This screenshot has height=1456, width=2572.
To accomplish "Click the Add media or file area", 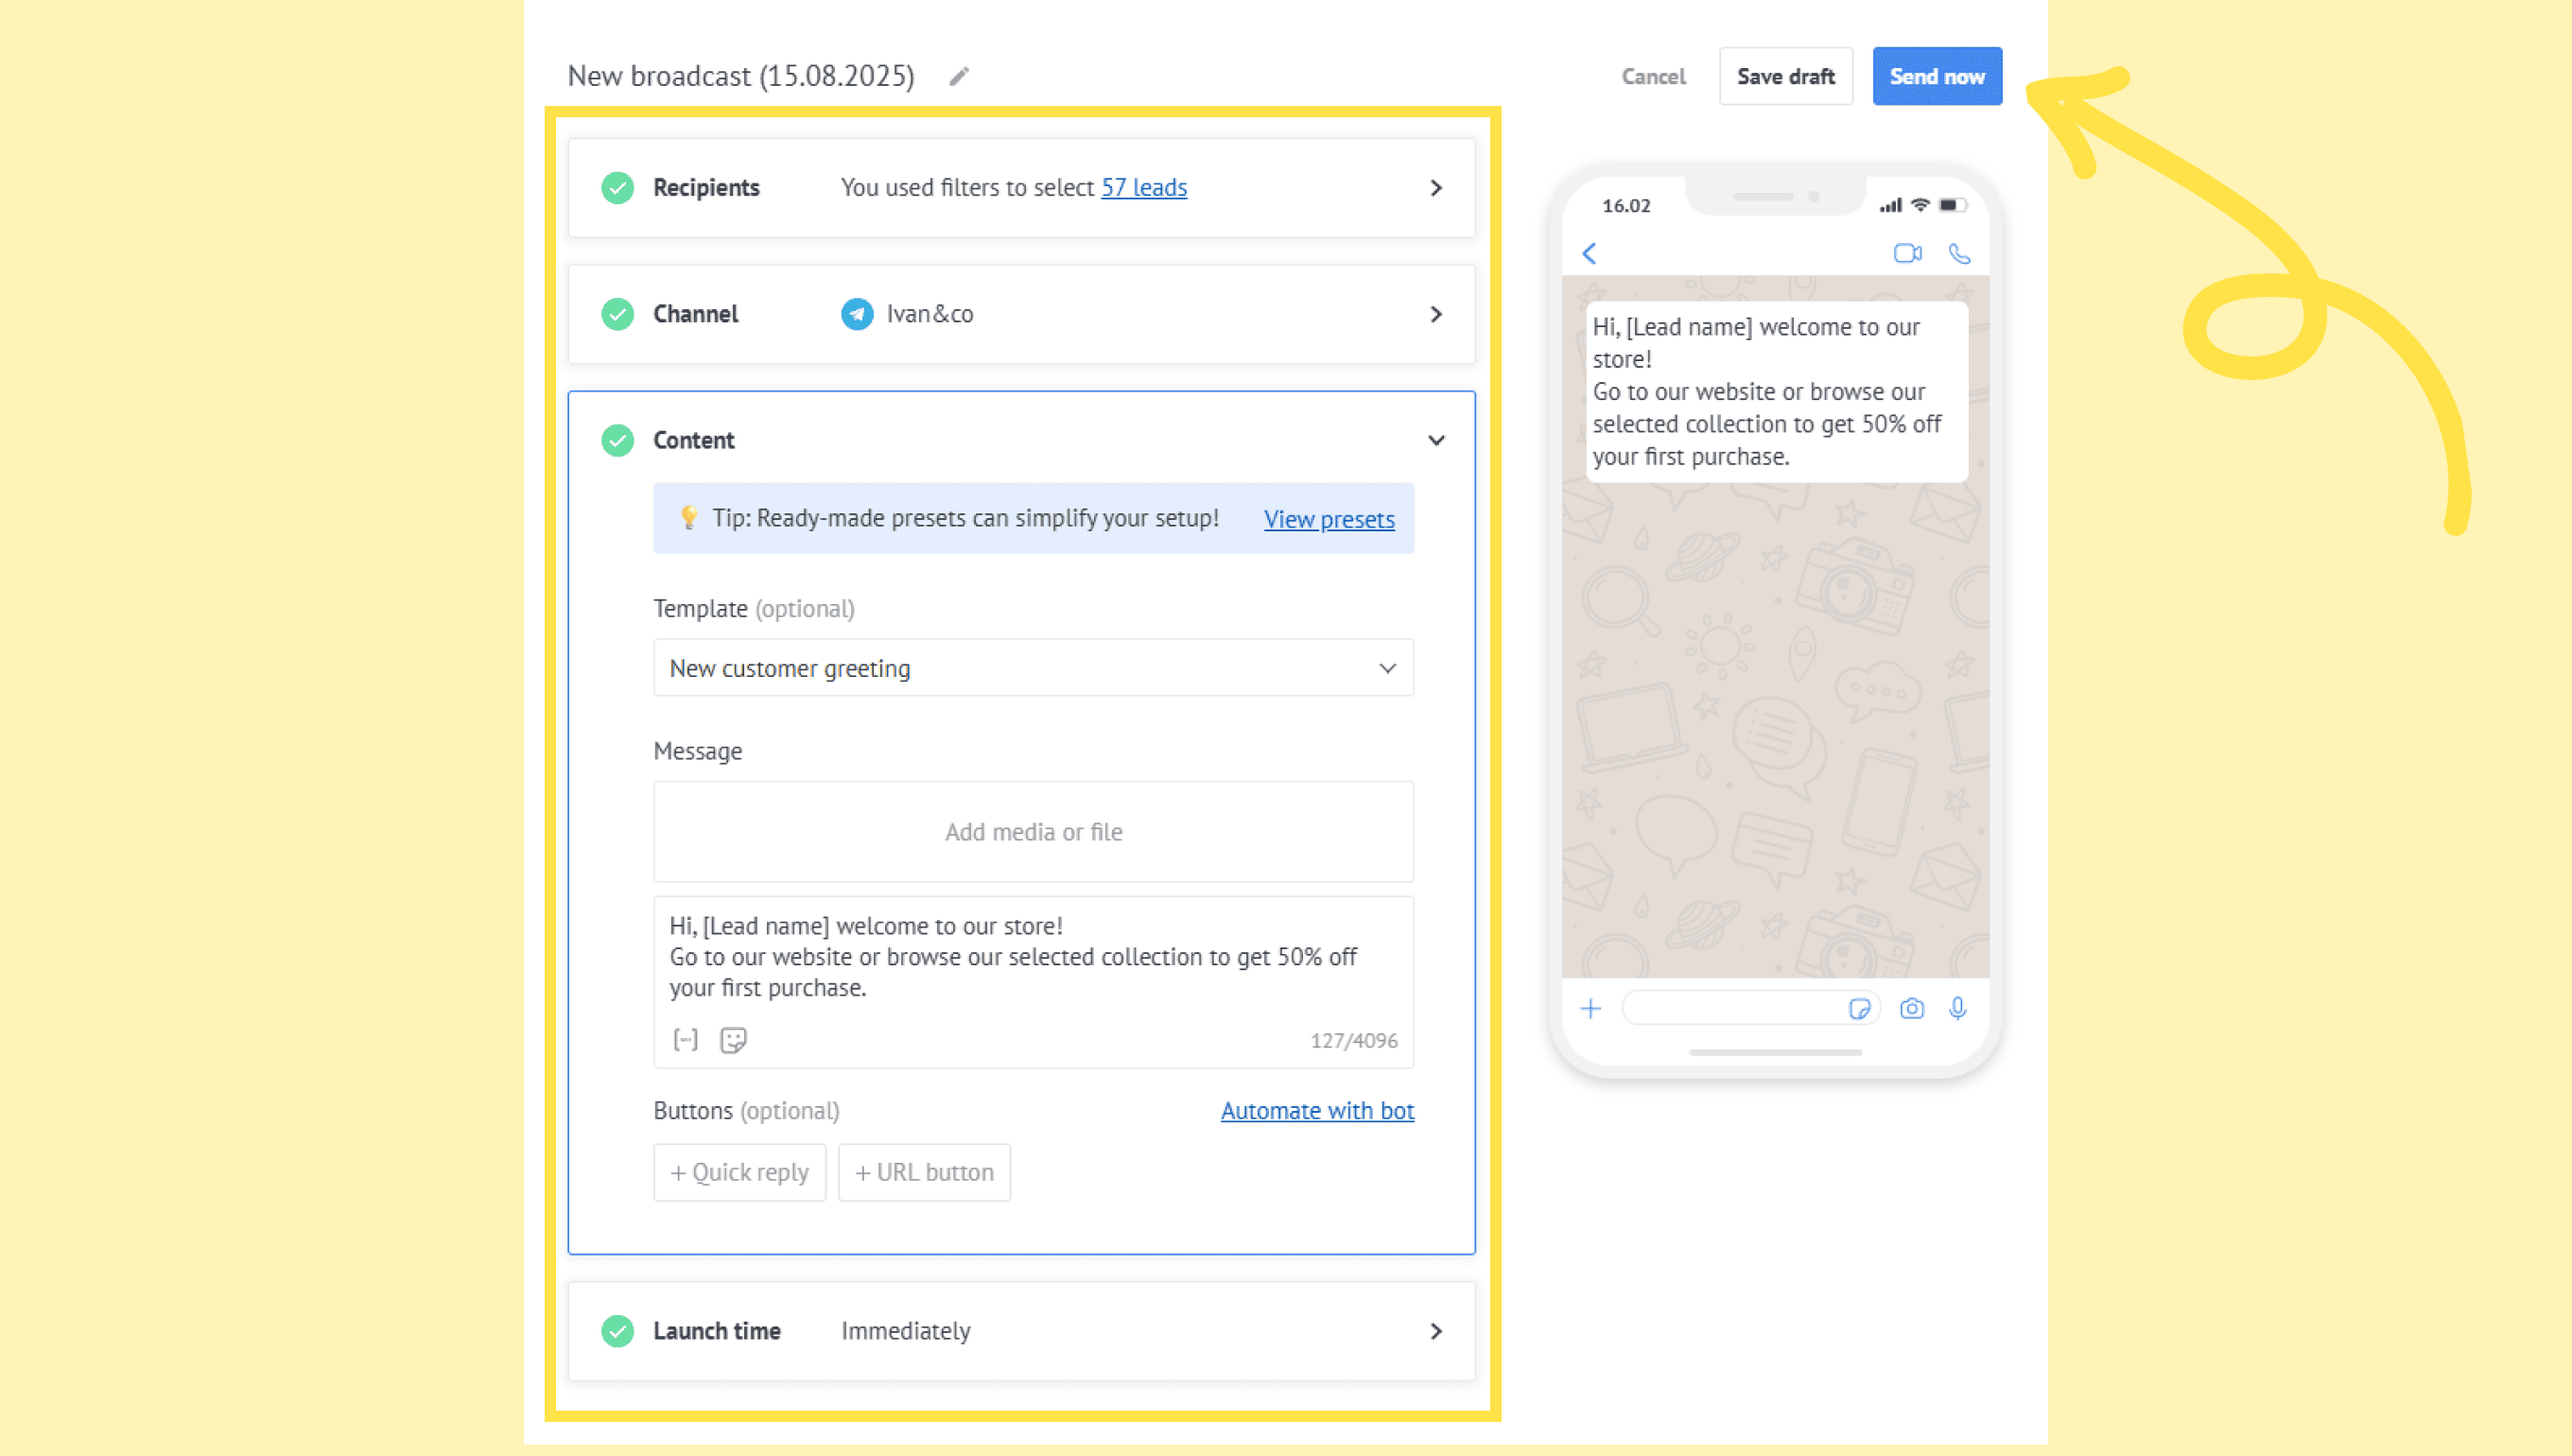I will [x=1033, y=832].
